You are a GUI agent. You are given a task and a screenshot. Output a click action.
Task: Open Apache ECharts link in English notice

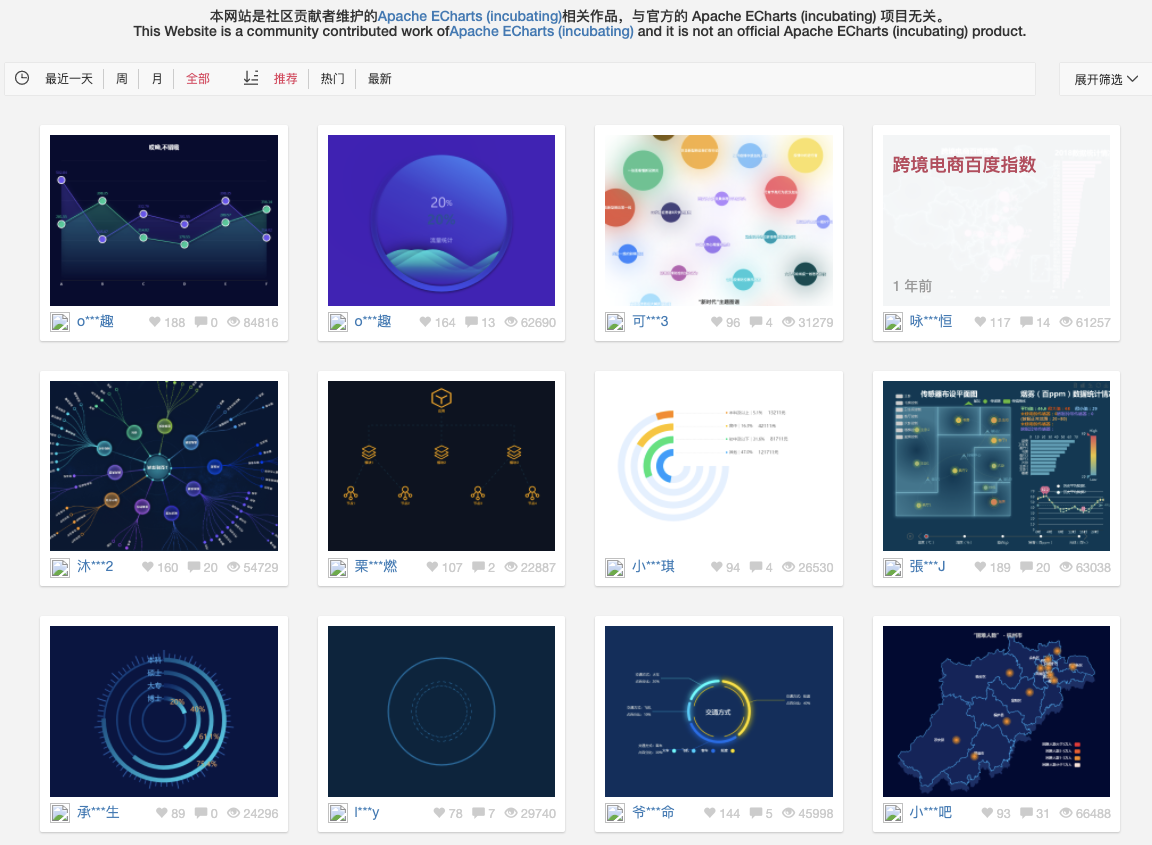coord(541,32)
